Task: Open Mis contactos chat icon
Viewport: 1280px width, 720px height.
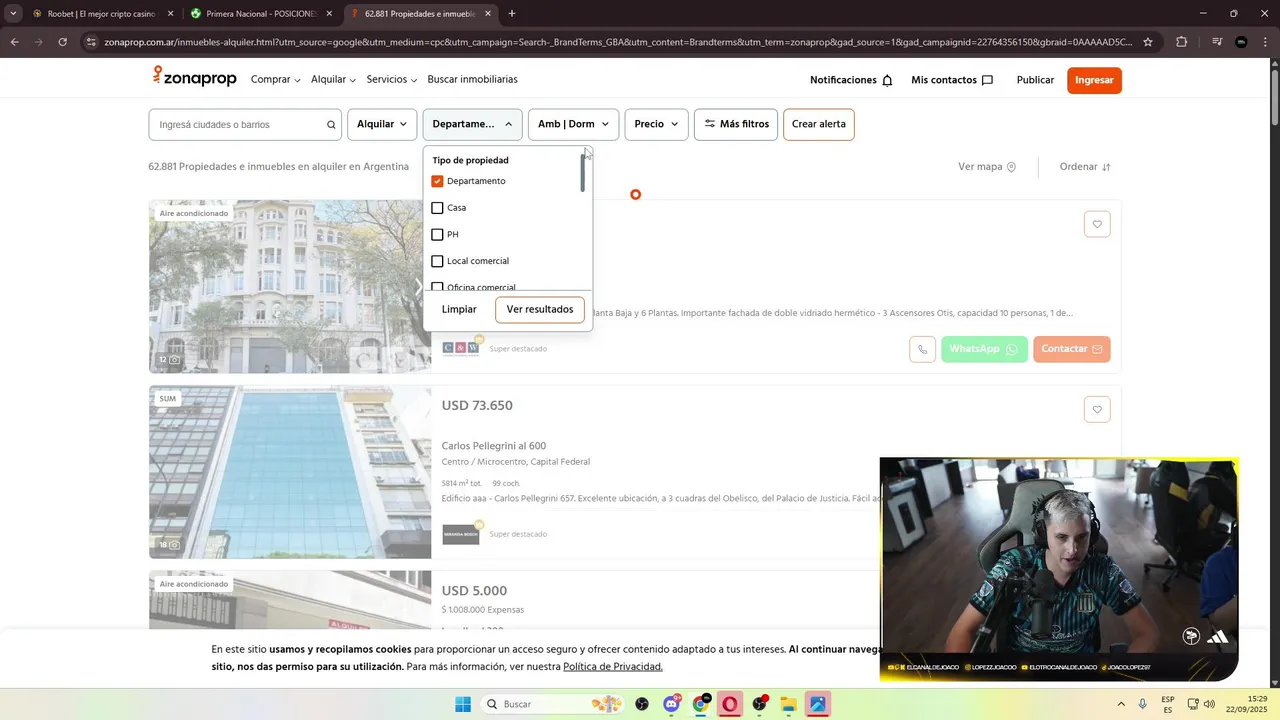Action: tap(987, 80)
